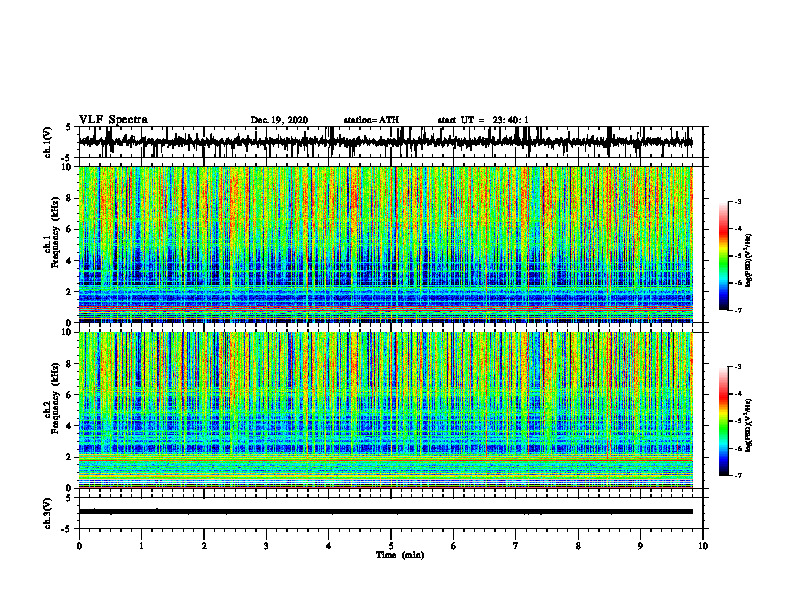The image size is (792, 612).
Task: Click the "-3" tick on ch.2 color bar
Action: click(738, 367)
